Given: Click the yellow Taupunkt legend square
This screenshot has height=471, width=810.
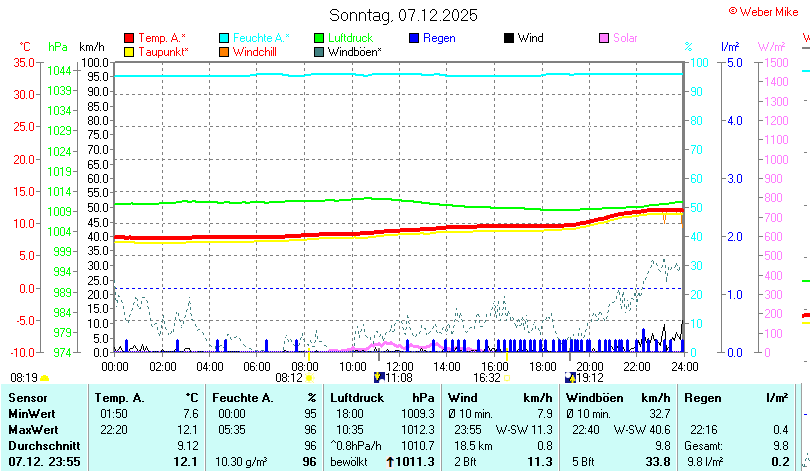Looking at the screenshot, I should click(x=129, y=51).
